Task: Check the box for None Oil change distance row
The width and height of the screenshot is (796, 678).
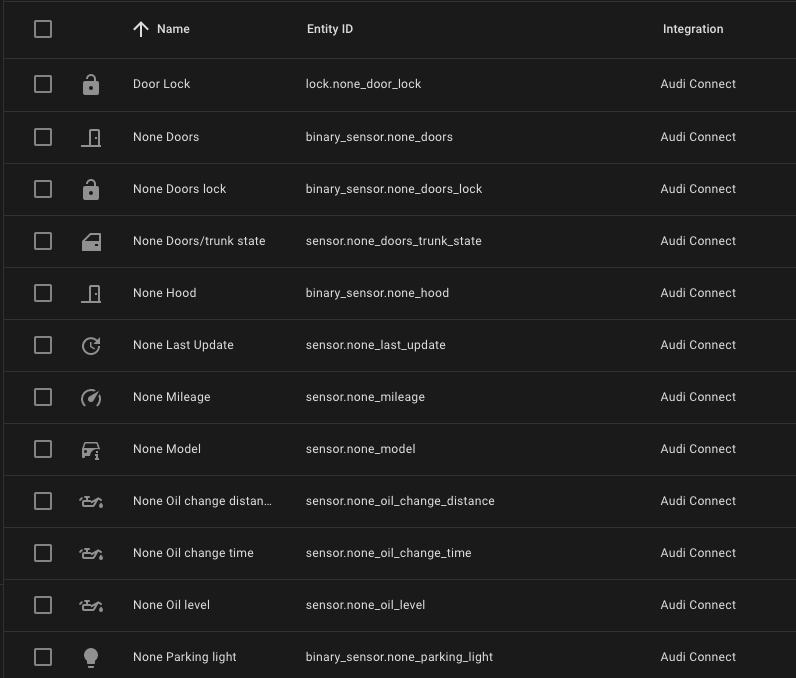Action: point(43,501)
